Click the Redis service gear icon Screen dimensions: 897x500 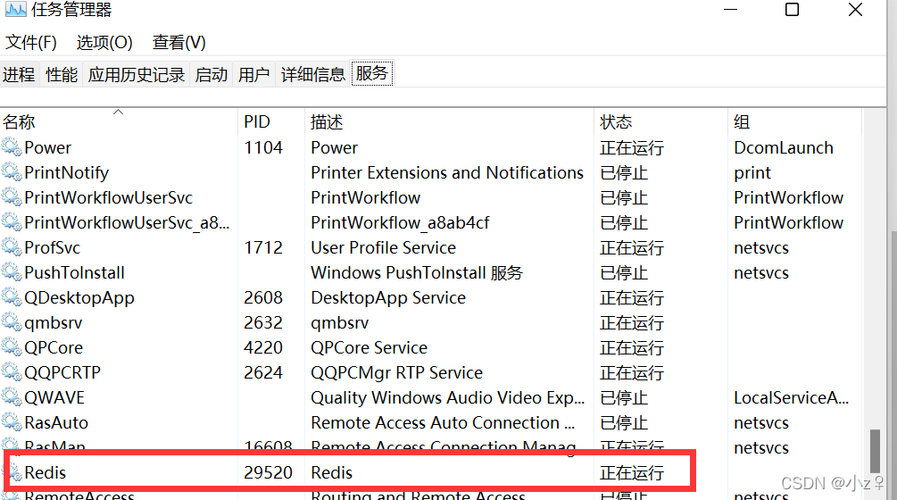(x=12, y=472)
